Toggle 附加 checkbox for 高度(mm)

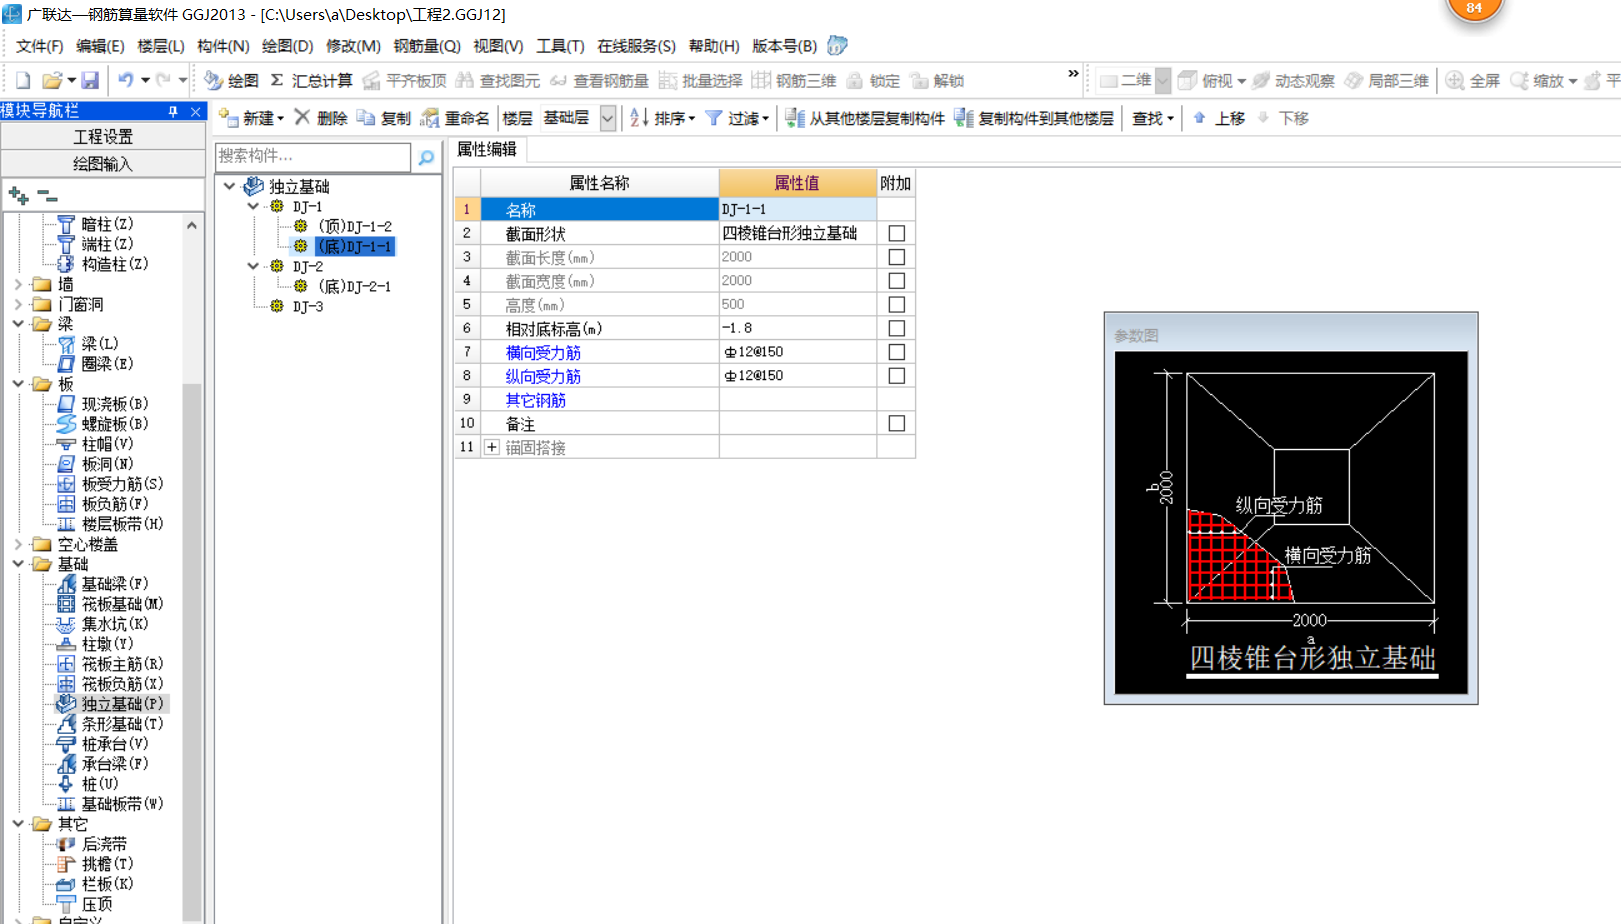[x=897, y=305]
